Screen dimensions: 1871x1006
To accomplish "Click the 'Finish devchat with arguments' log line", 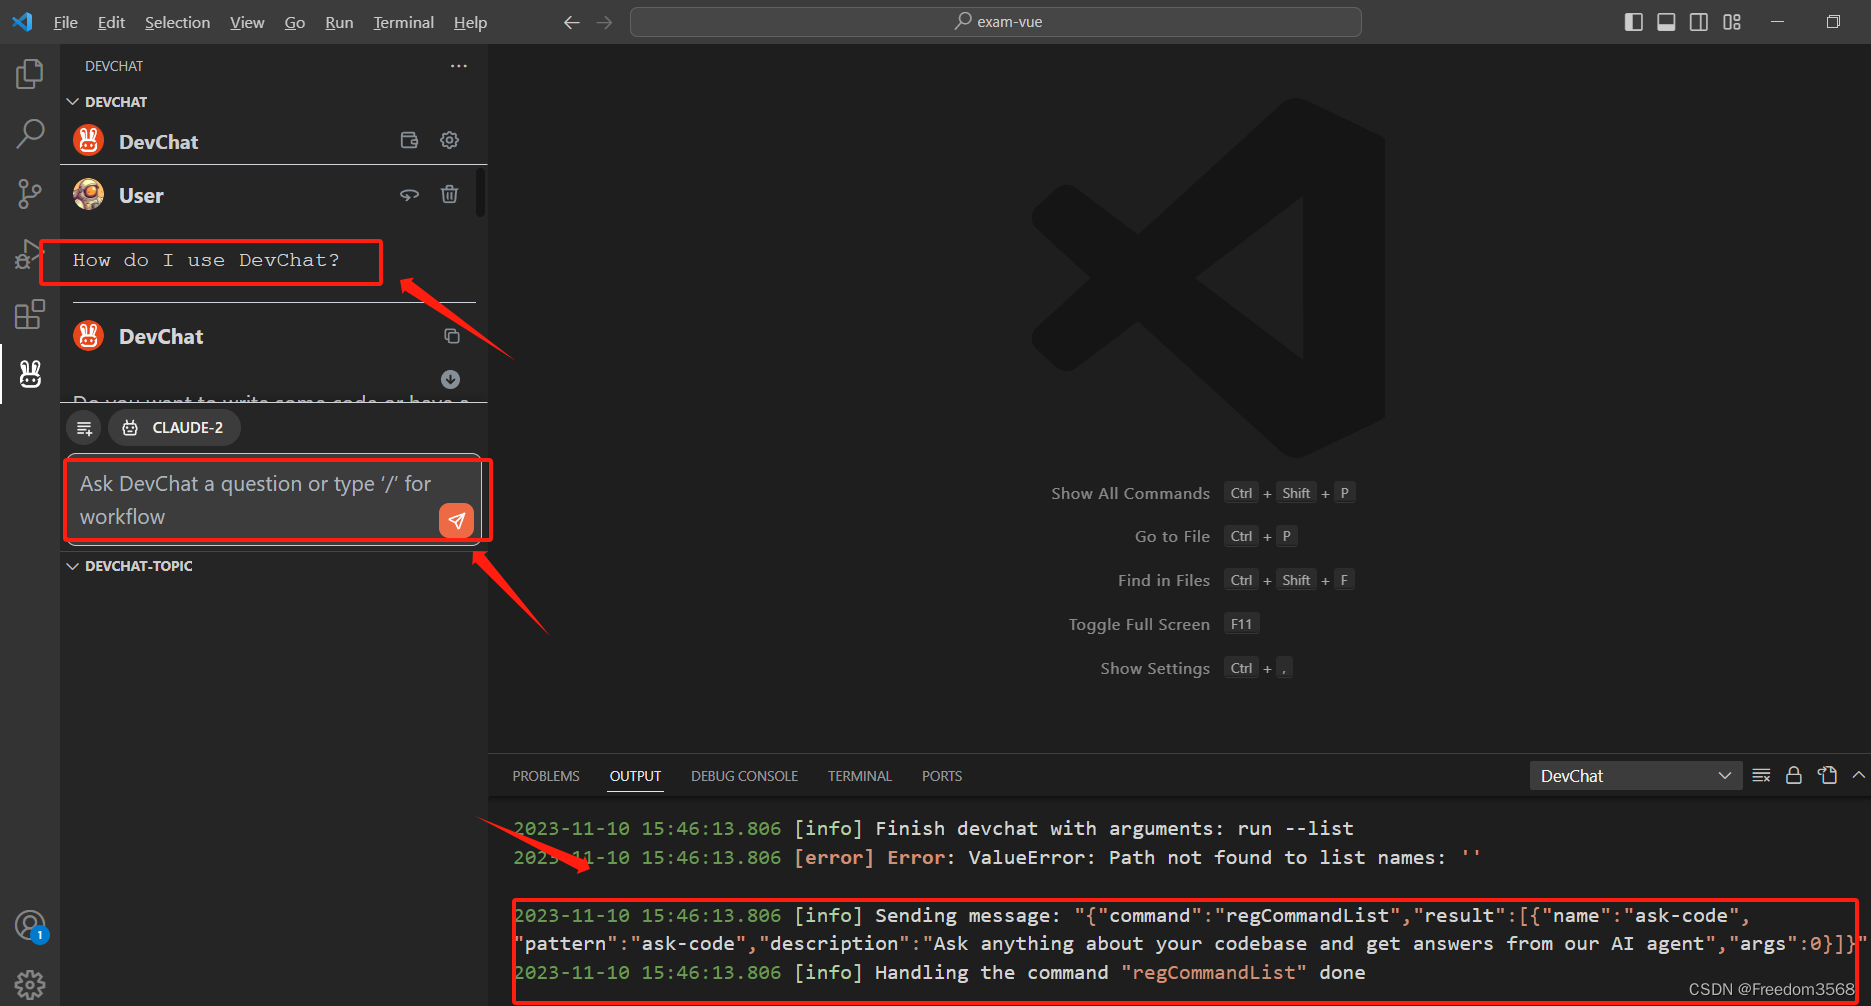I will pyautogui.click(x=934, y=829).
